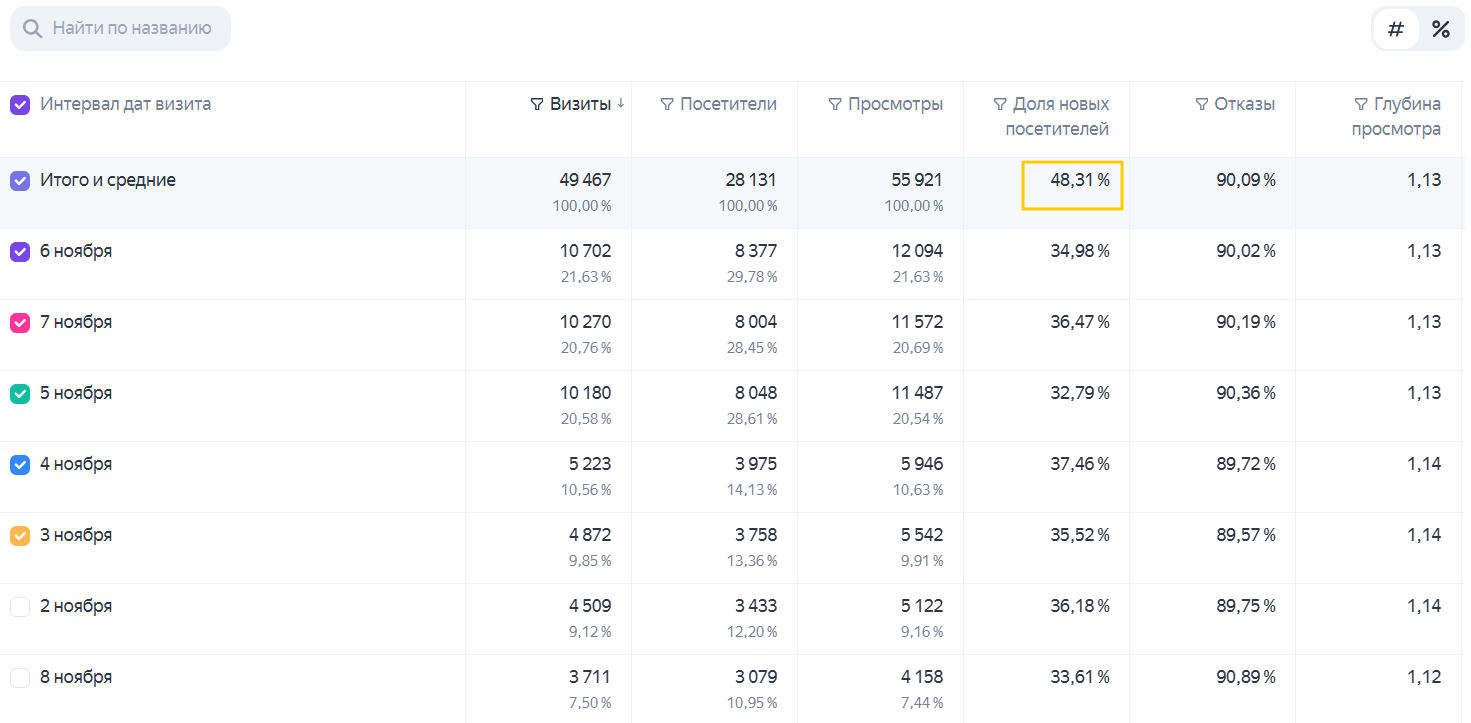Viewport: 1471px width, 723px height.
Task: Open filter icon for Посетители column
Action: click(667, 104)
